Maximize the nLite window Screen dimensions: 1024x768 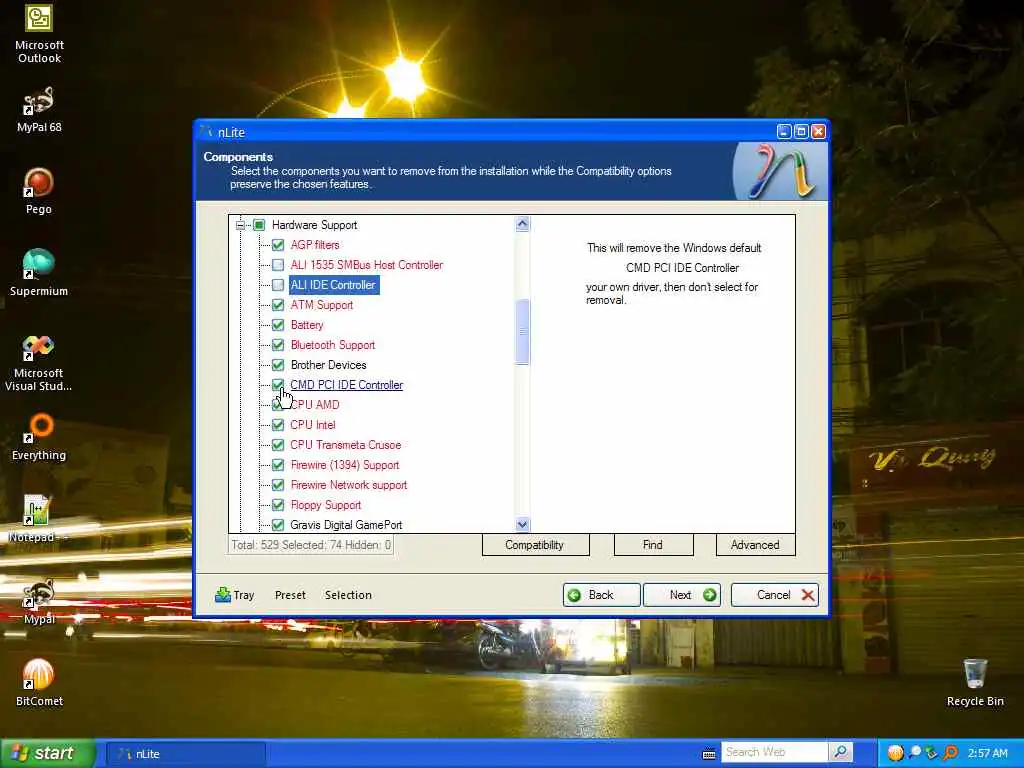pyautogui.click(x=801, y=131)
